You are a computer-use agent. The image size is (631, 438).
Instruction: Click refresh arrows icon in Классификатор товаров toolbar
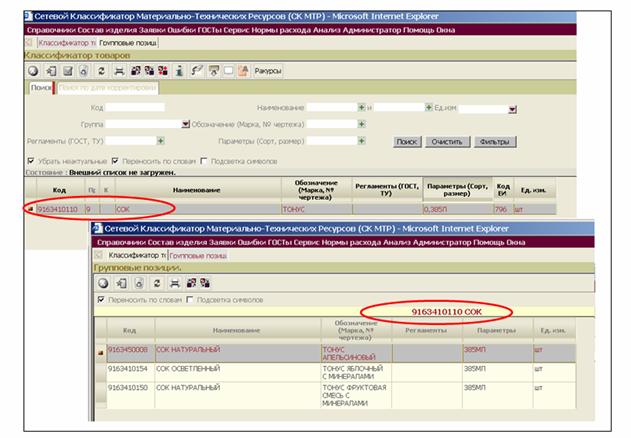(101, 71)
